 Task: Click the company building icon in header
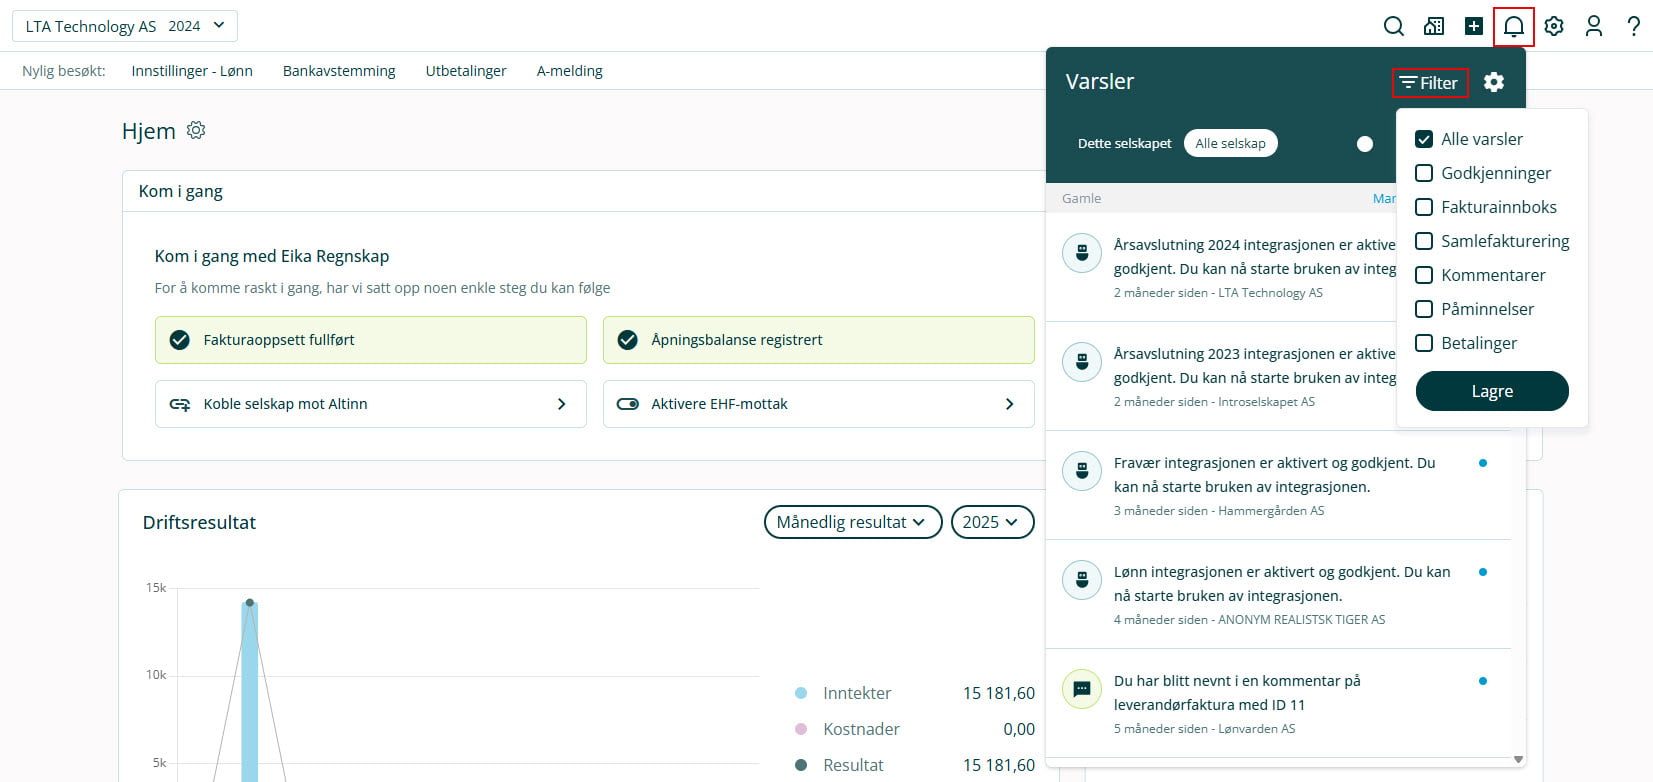(x=1434, y=26)
